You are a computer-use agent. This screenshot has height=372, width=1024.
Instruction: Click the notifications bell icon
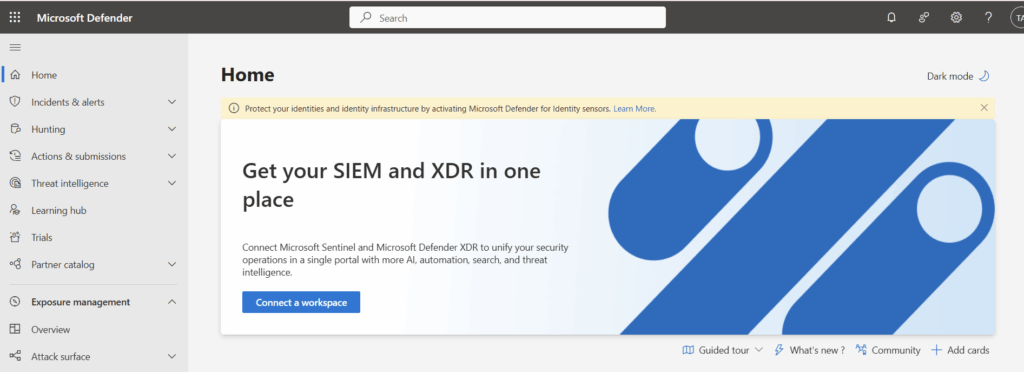pos(891,18)
